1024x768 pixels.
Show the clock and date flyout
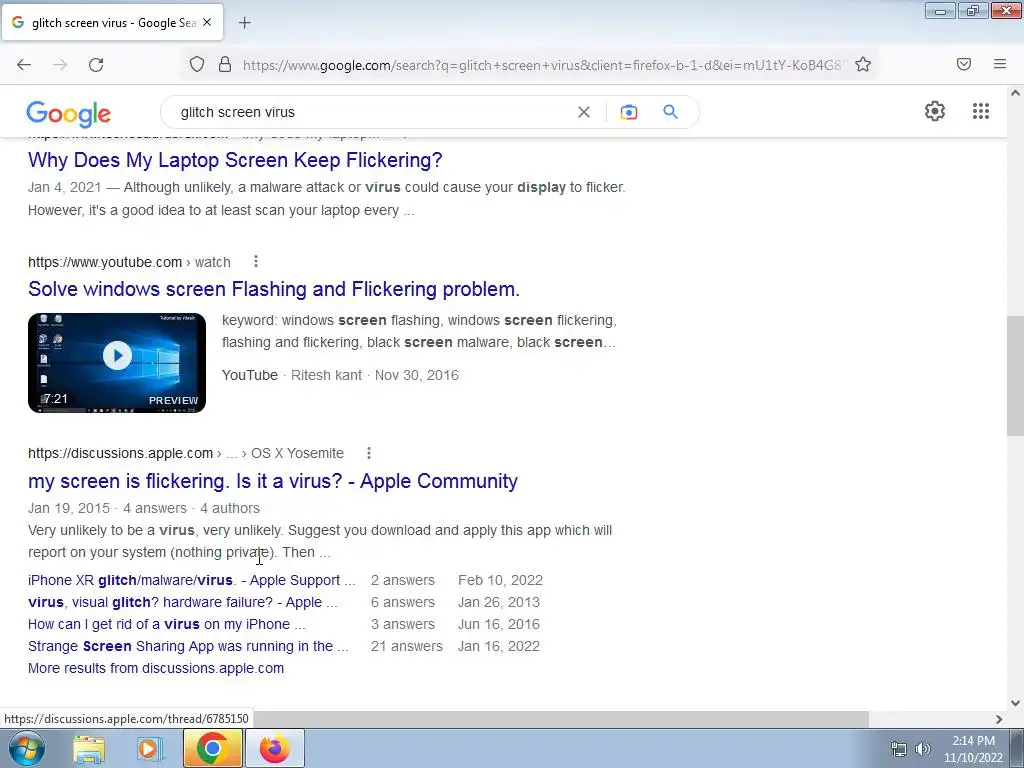coord(973,749)
